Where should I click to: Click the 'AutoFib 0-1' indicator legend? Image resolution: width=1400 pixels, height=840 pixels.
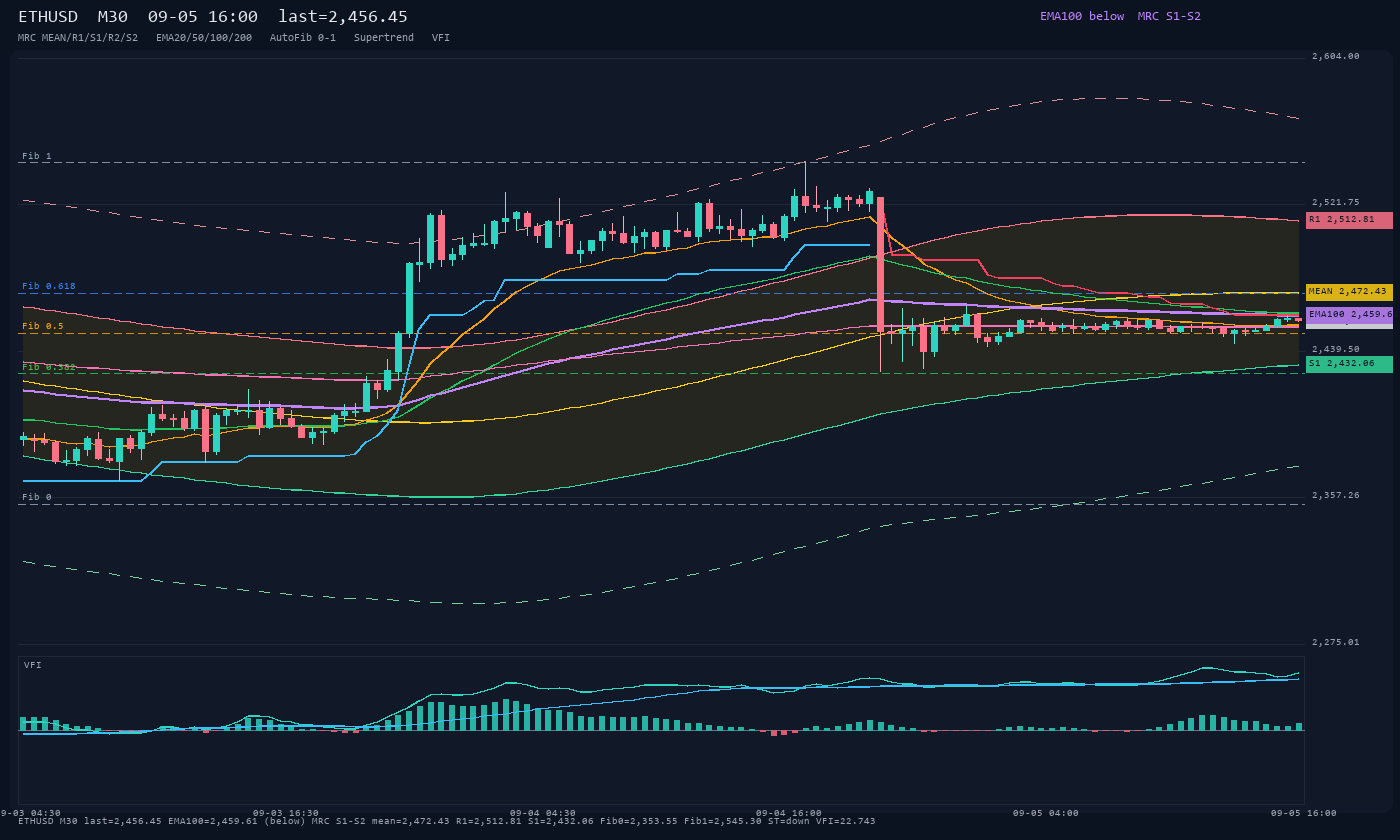tap(303, 38)
